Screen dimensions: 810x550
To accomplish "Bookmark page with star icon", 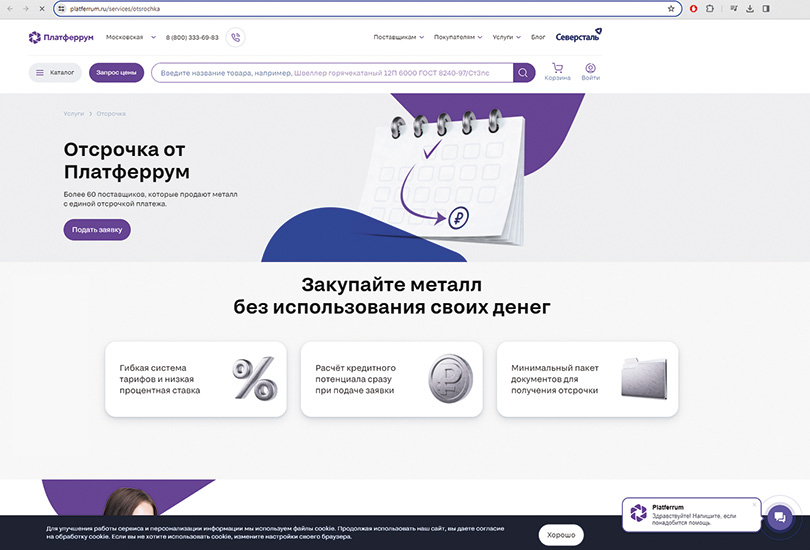I will (671, 8).
